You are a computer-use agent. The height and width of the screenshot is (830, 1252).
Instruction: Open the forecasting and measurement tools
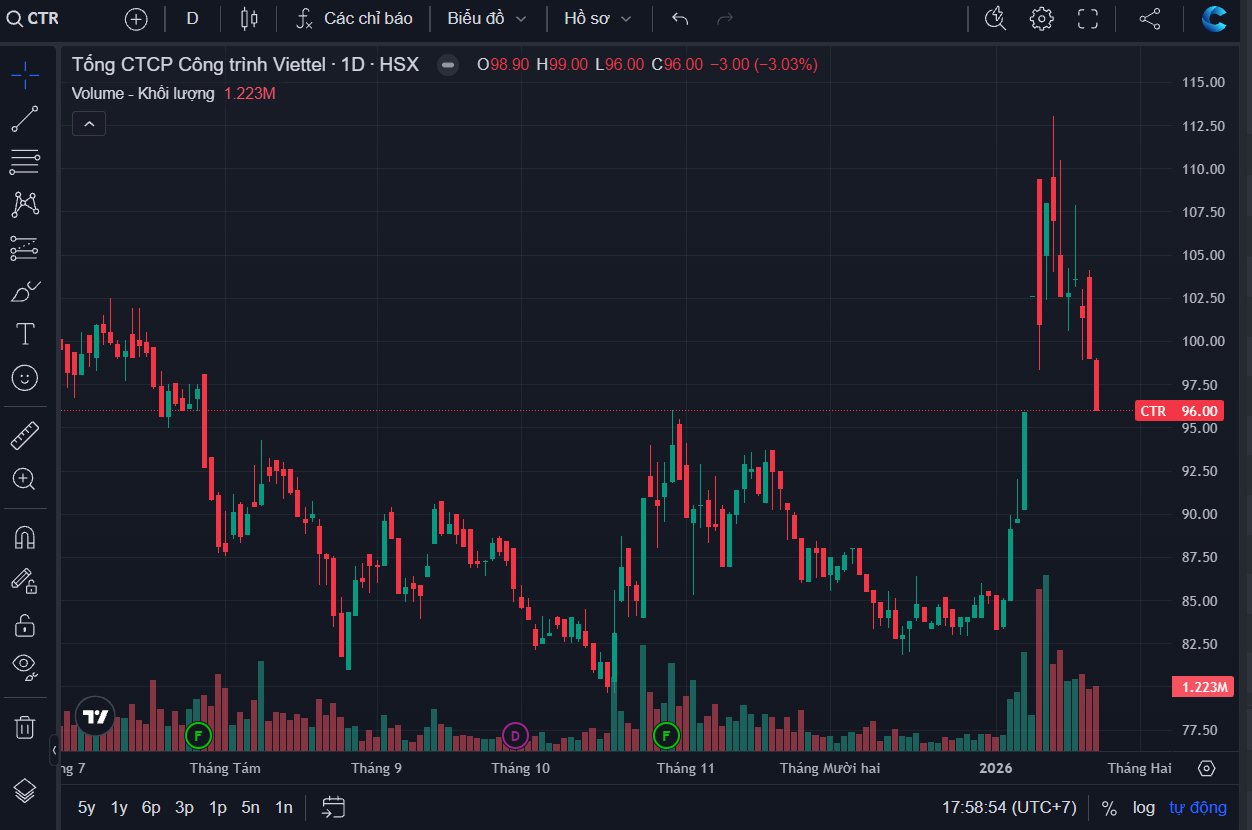[25, 248]
